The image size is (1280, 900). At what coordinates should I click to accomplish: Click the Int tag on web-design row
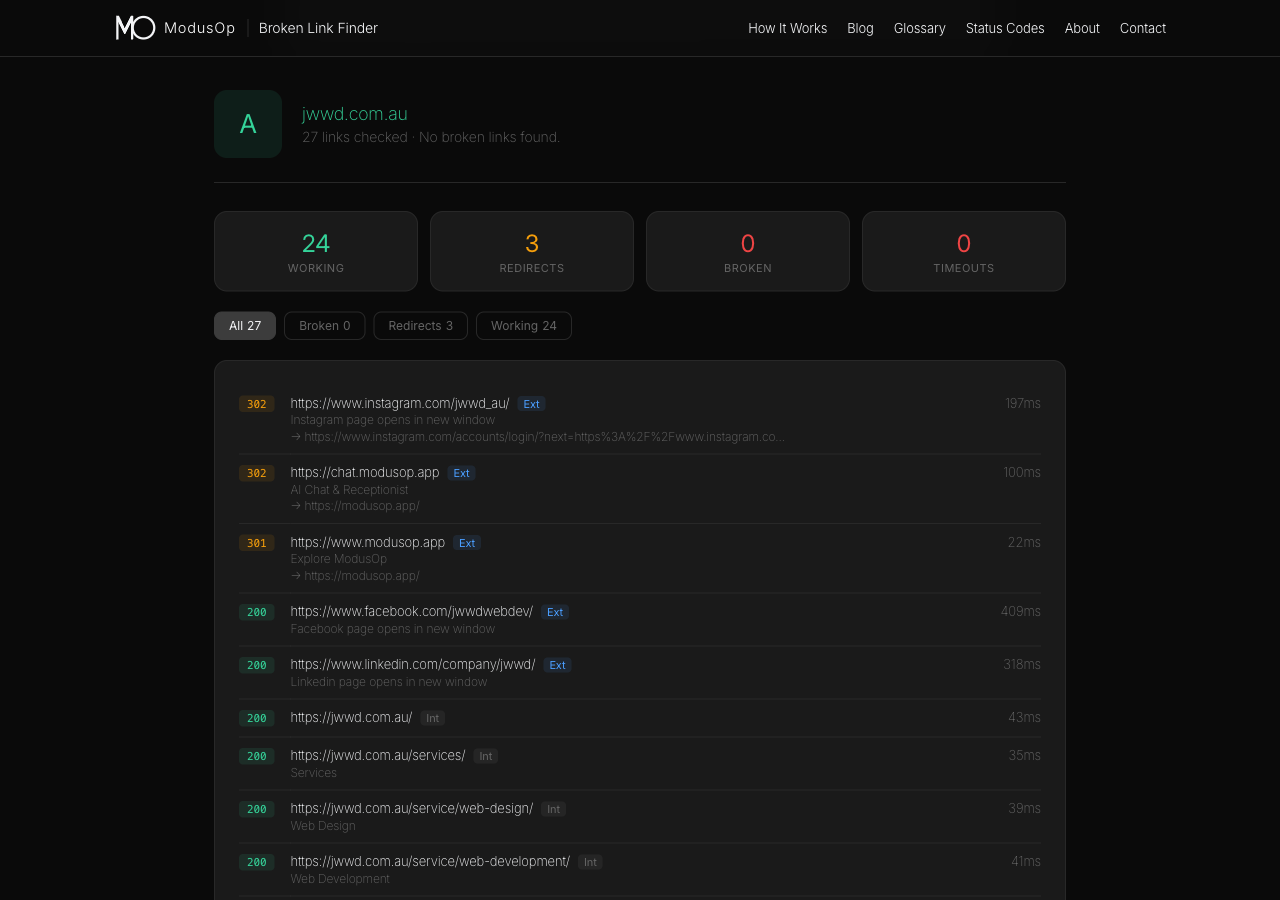pyautogui.click(x=554, y=809)
